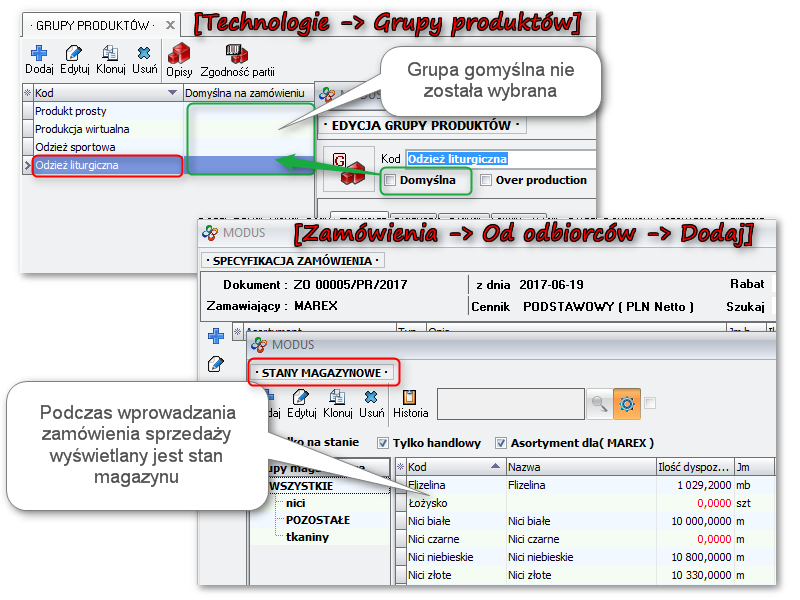The height and width of the screenshot is (600, 800).
Task: Switch to the Grupy produktów tab
Action: click(92, 25)
